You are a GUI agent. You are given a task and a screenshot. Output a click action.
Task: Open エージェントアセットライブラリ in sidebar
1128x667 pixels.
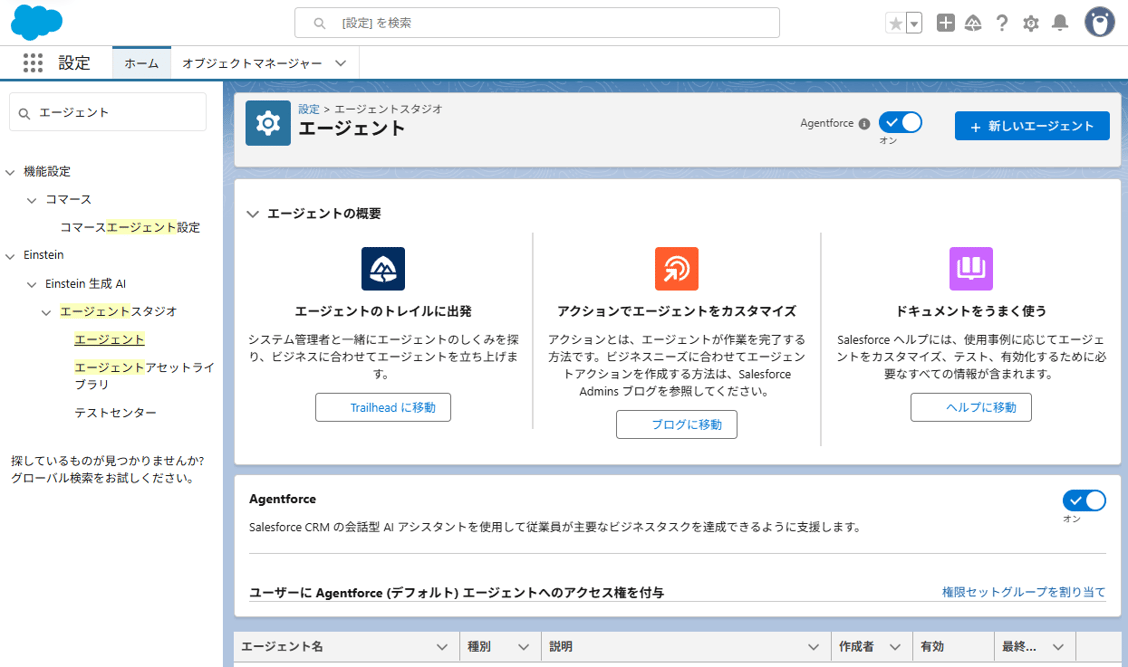[144, 376]
